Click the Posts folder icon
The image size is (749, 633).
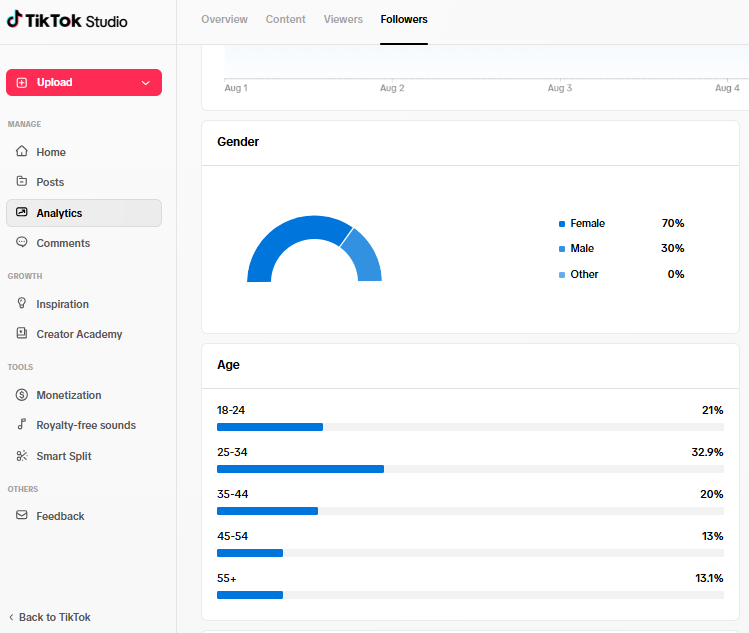pyautogui.click(x=21, y=181)
